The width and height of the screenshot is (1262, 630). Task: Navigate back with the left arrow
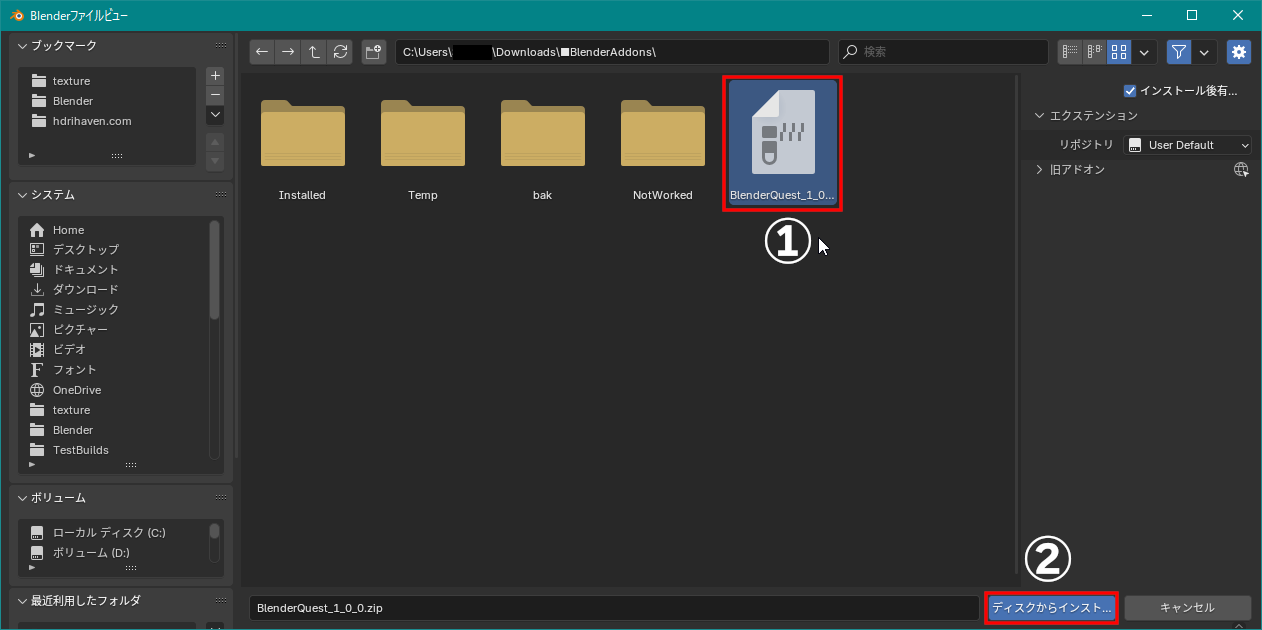pos(262,52)
